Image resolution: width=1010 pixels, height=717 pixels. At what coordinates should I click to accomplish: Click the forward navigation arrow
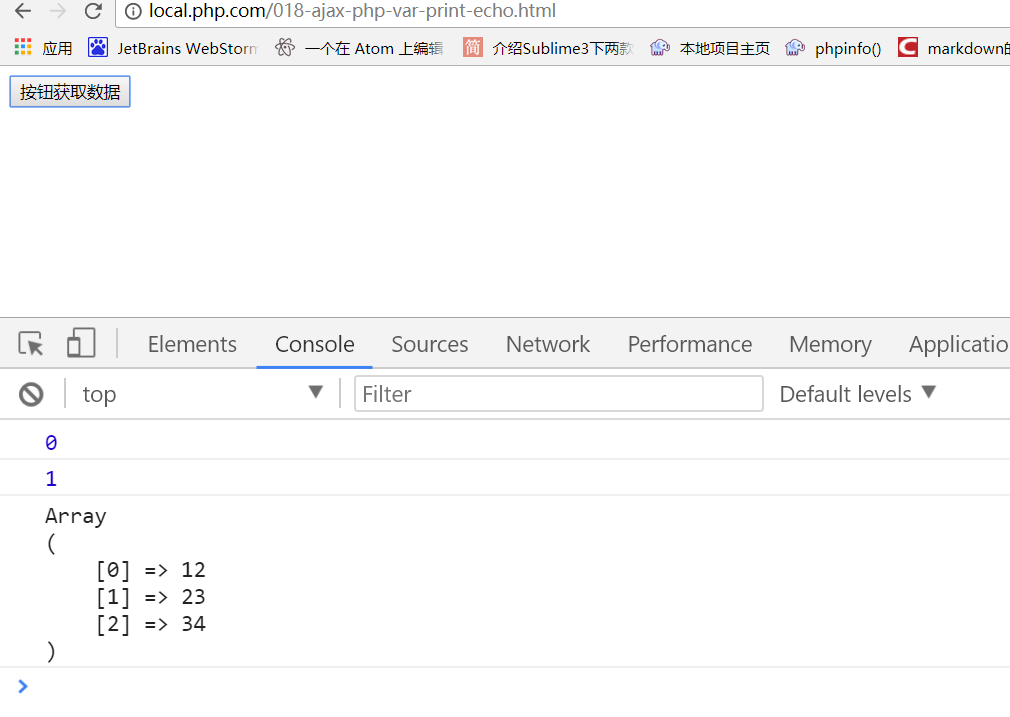58,11
